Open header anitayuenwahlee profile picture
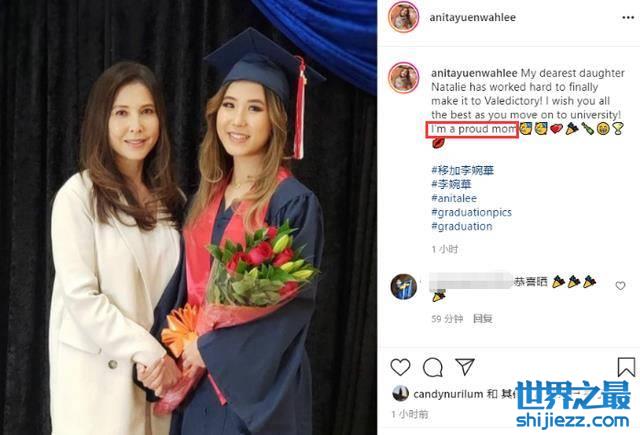The width and height of the screenshot is (640, 435). tap(404, 17)
